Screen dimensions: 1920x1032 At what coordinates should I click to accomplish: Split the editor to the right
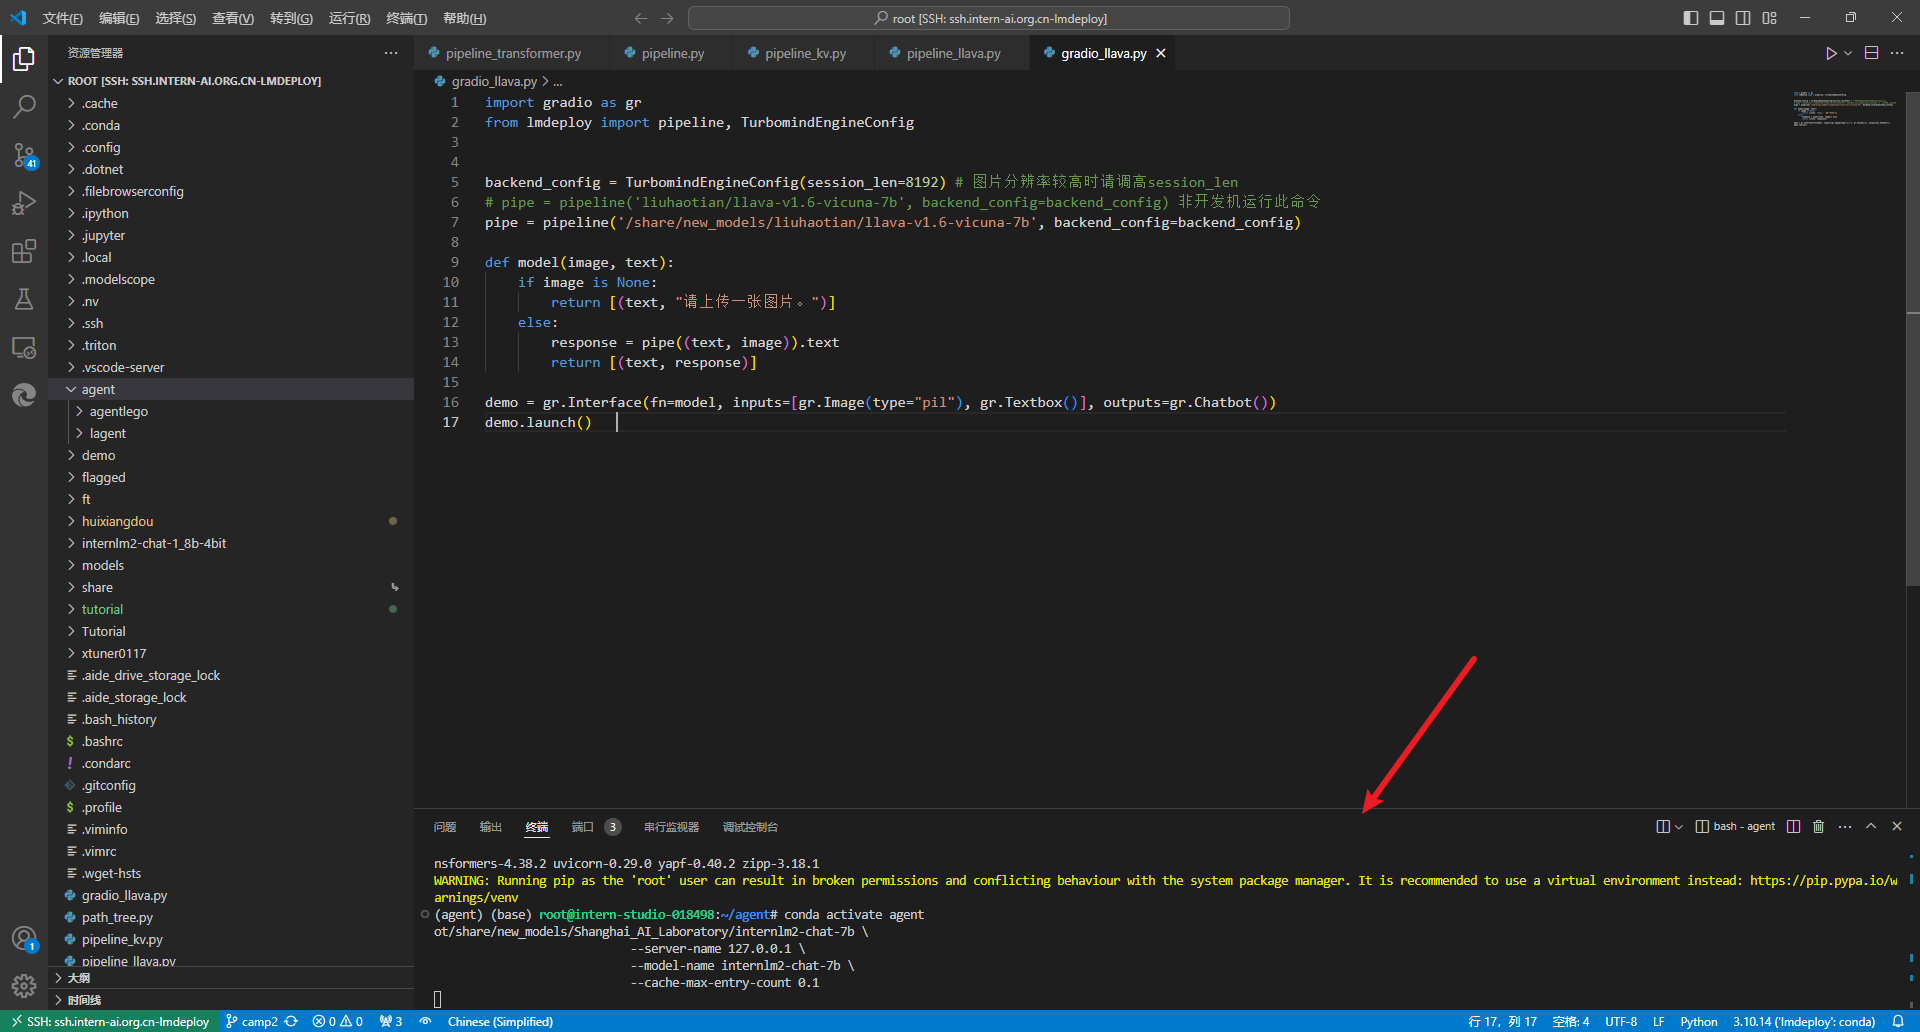tap(1871, 53)
